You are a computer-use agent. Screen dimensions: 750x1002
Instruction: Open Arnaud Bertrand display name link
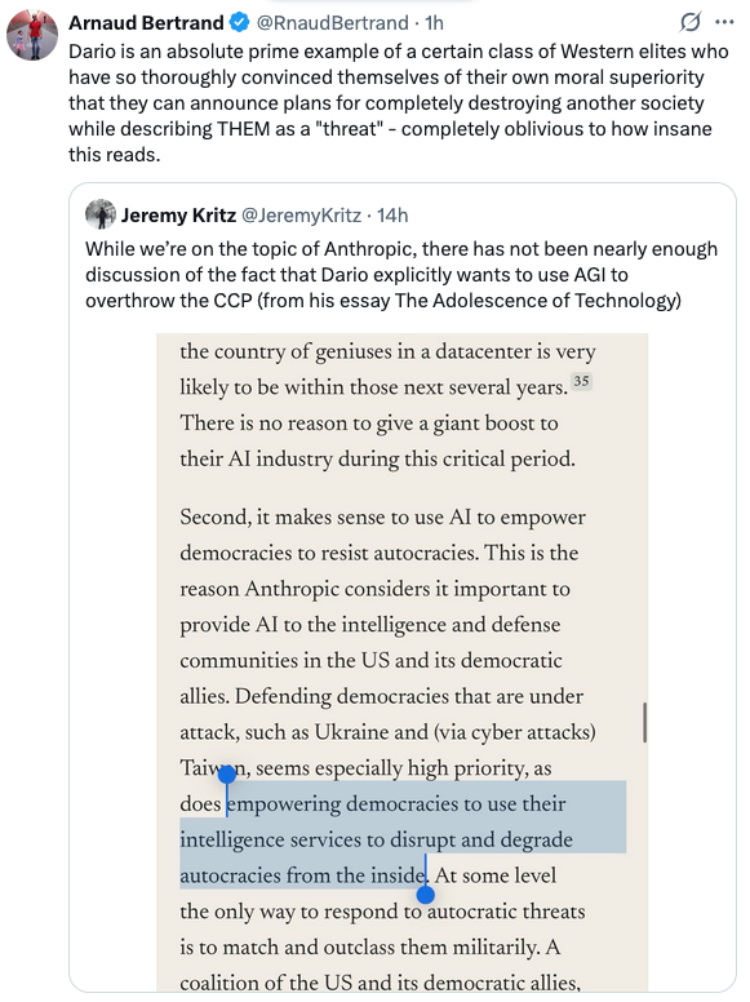coord(146,23)
